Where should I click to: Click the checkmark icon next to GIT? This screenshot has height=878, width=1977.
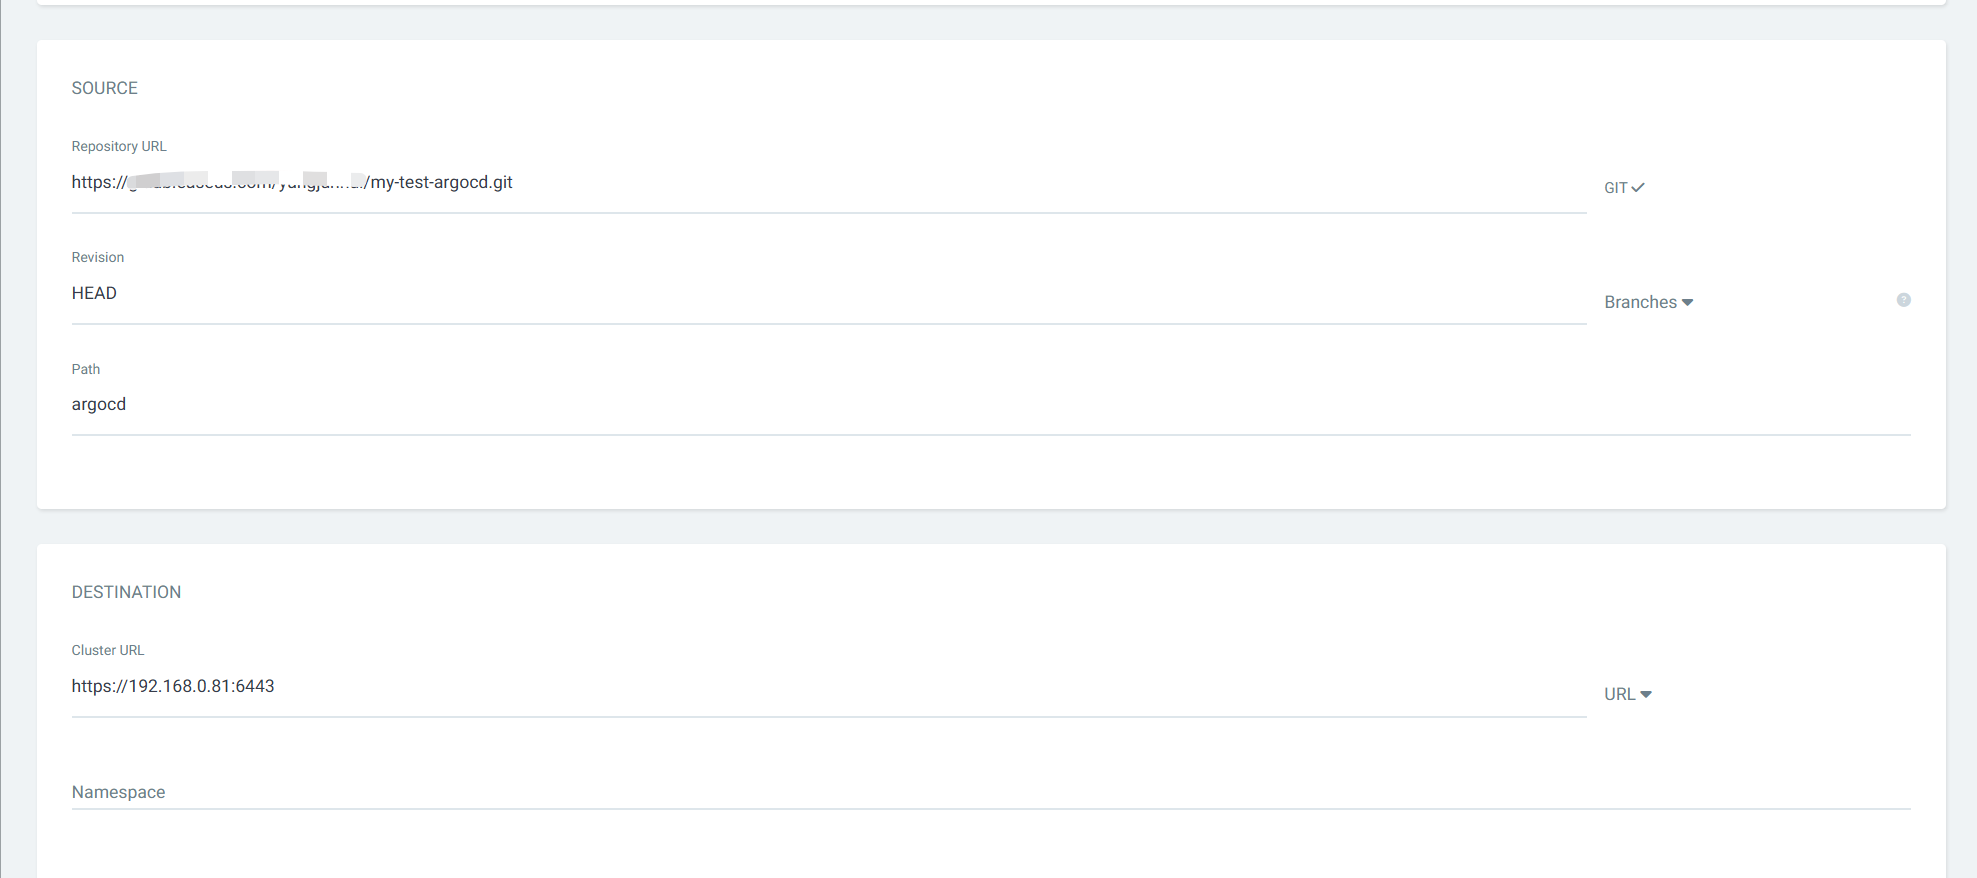[1638, 187]
